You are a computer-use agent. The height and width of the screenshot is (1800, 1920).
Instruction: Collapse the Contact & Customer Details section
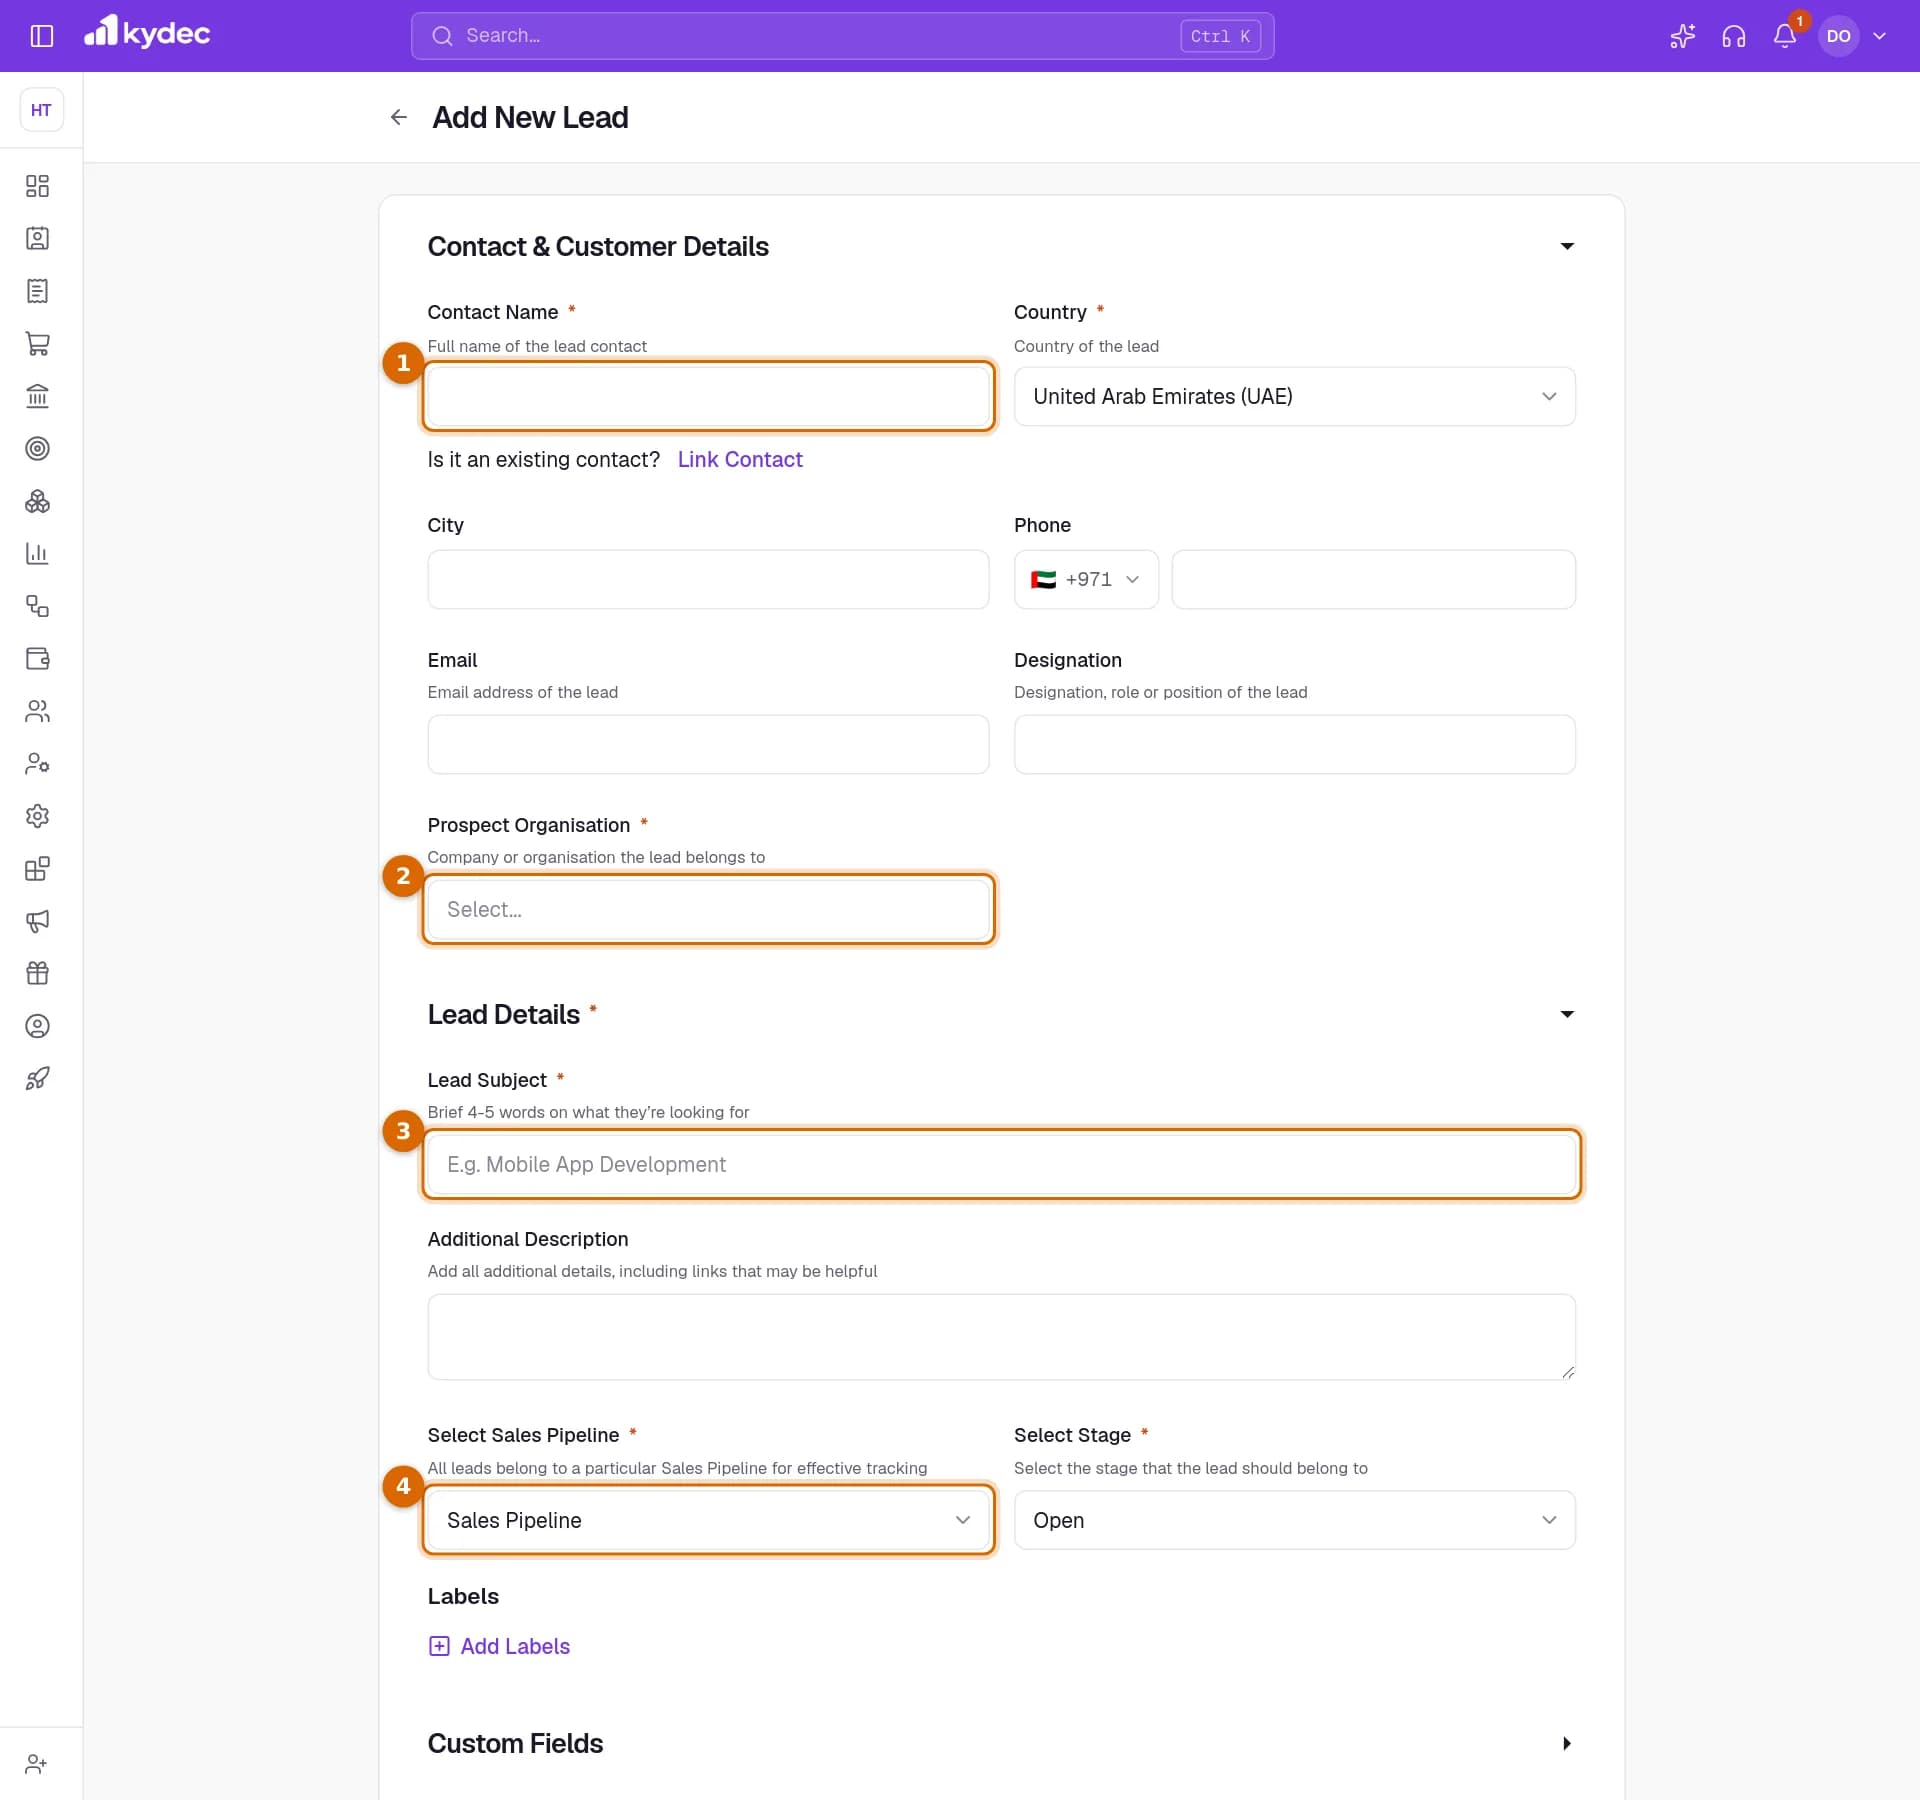[1567, 246]
